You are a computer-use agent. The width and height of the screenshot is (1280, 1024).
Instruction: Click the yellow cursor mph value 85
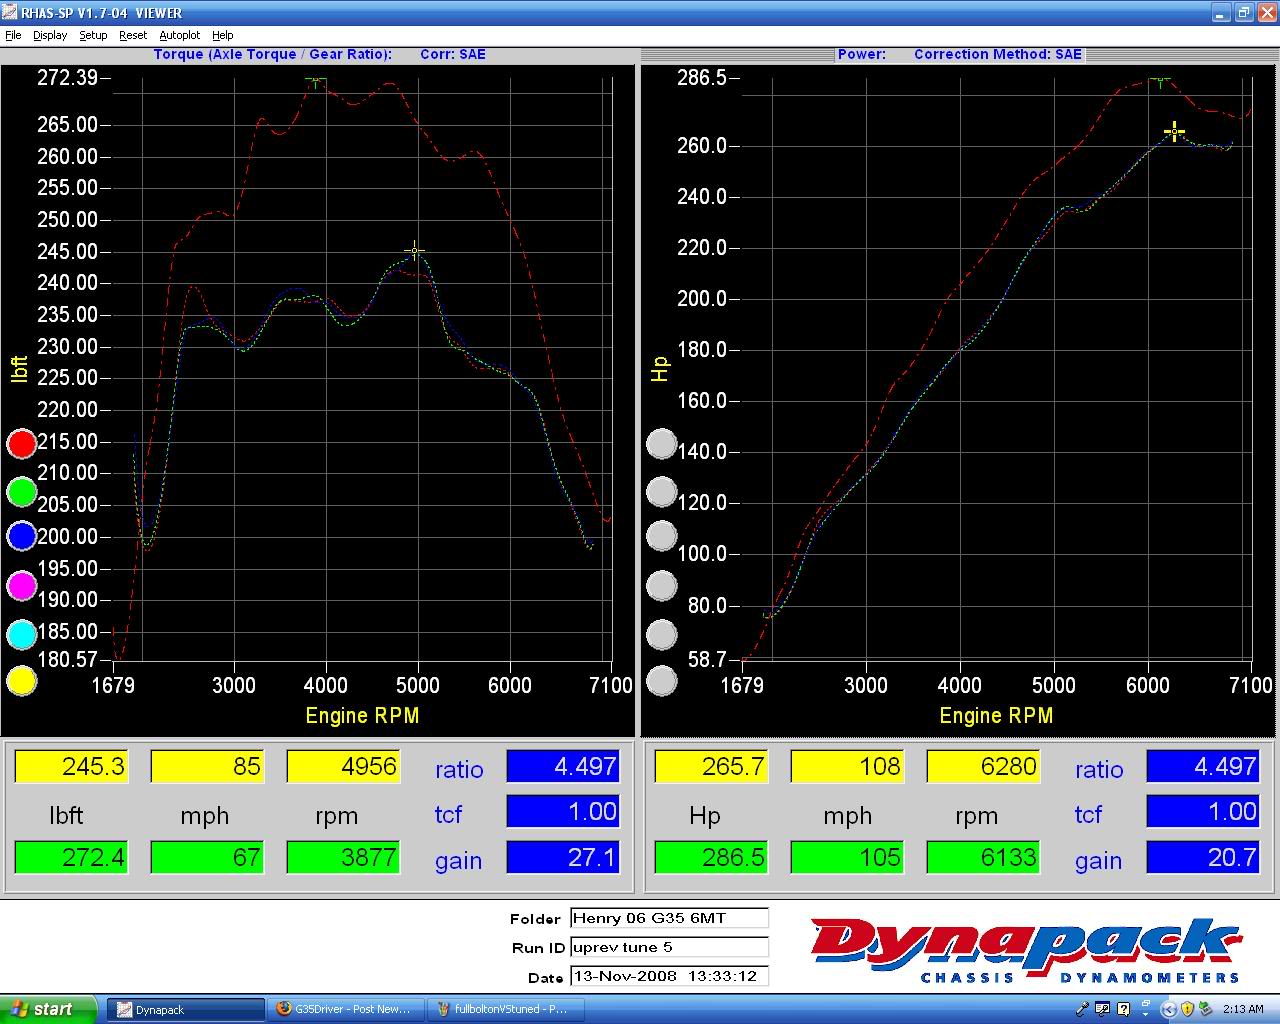(x=207, y=767)
